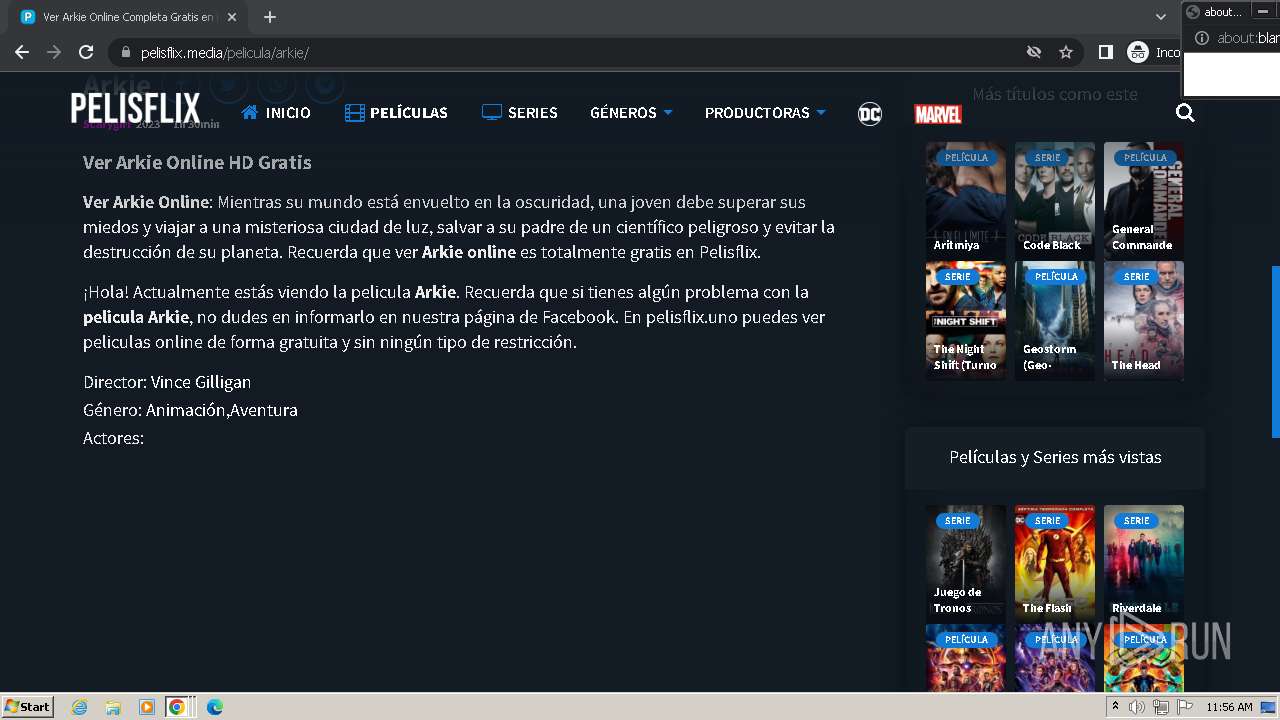
Task: Click the about:blank popup page info icon
Action: click(1201, 38)
